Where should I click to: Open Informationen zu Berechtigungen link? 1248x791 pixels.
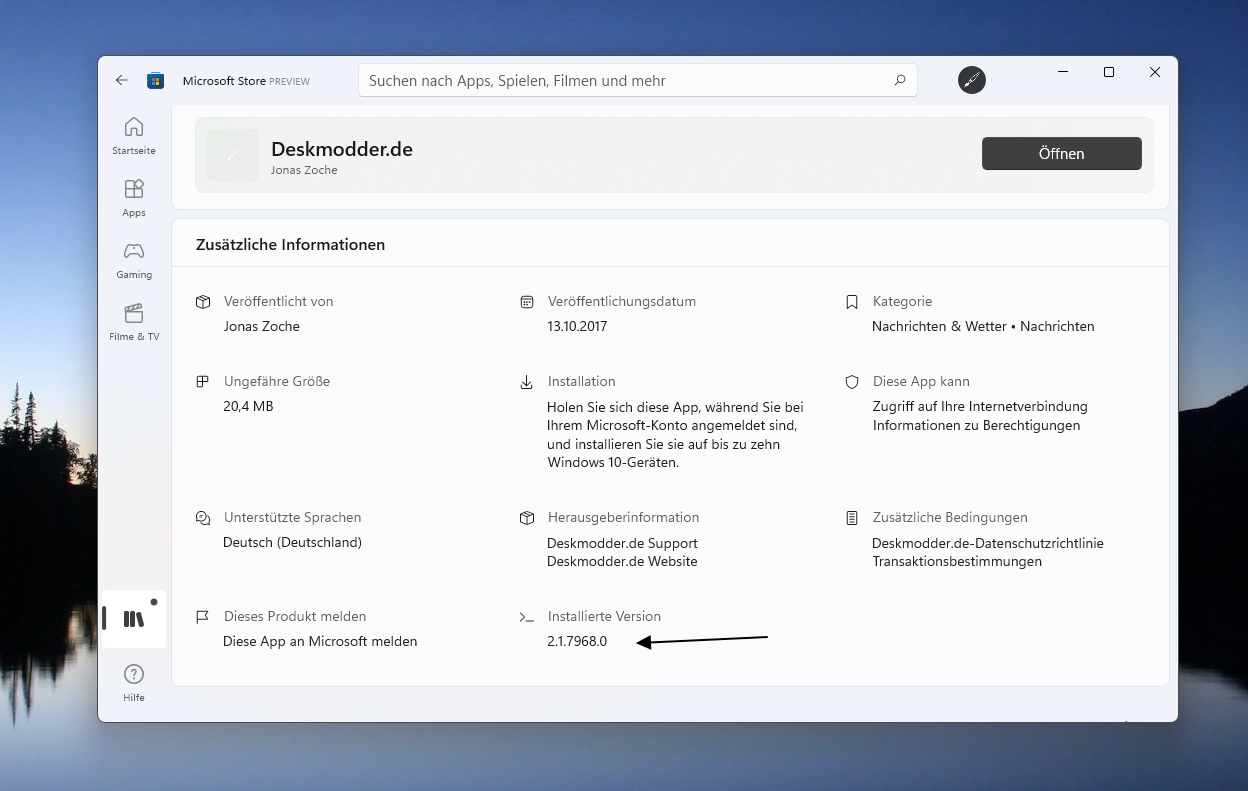pos(976,425)
